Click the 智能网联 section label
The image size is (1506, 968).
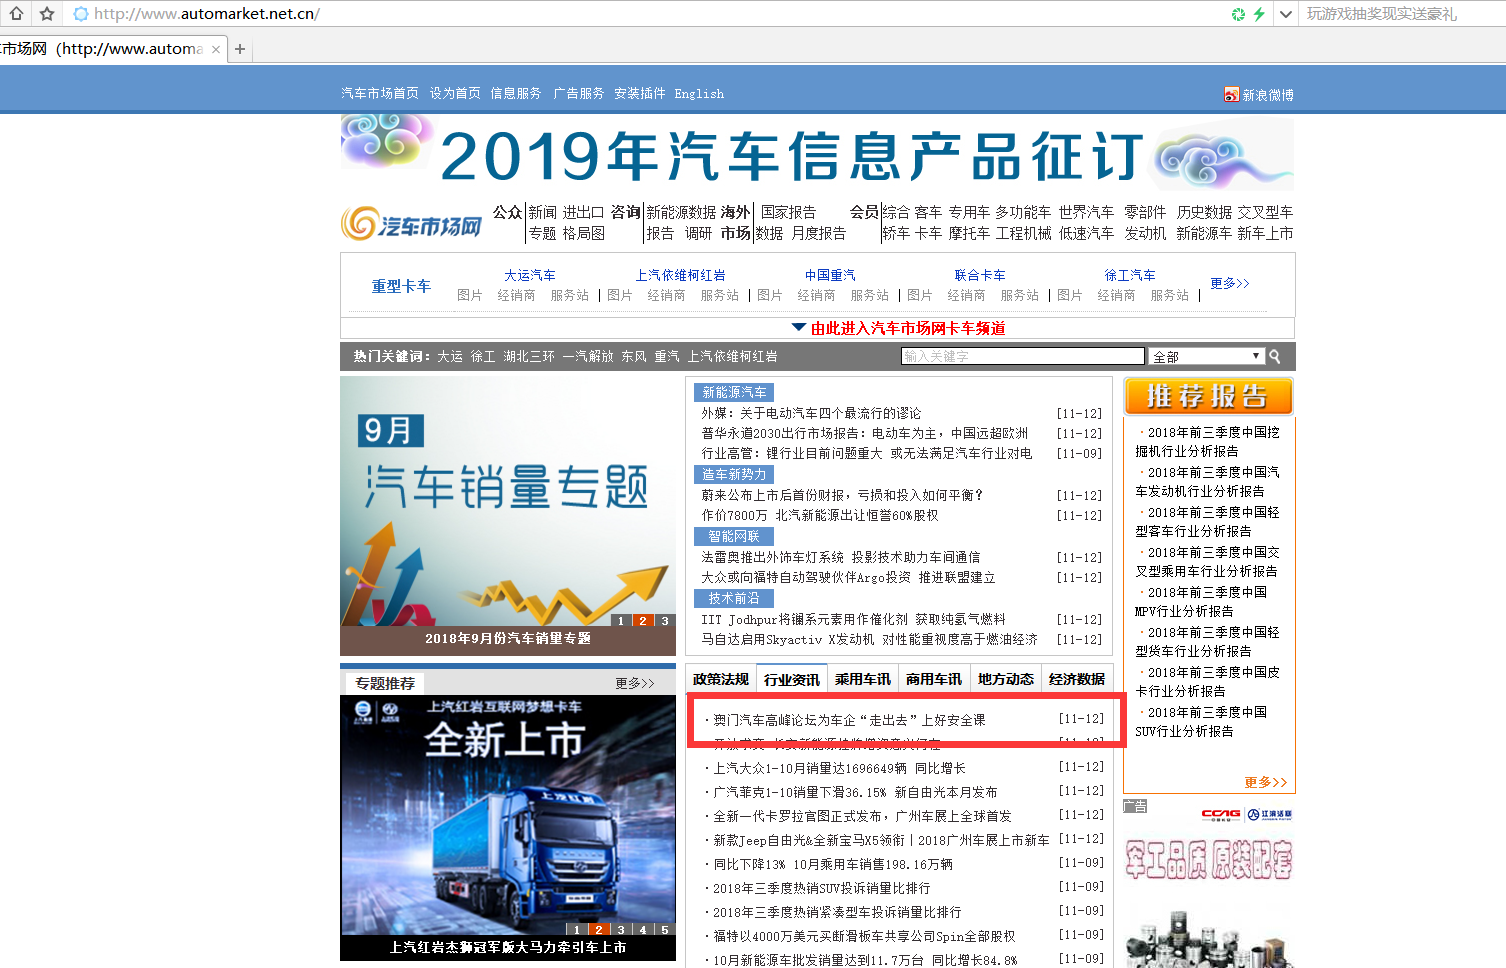tap(734, 537)
